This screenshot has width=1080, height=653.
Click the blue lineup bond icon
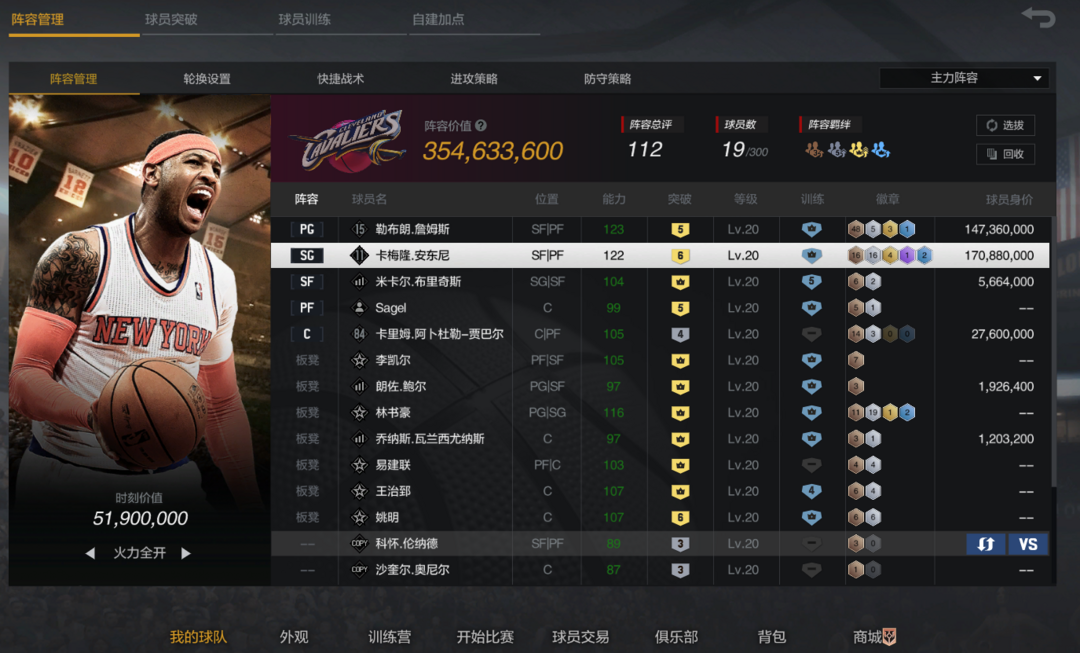click(880, 149)
